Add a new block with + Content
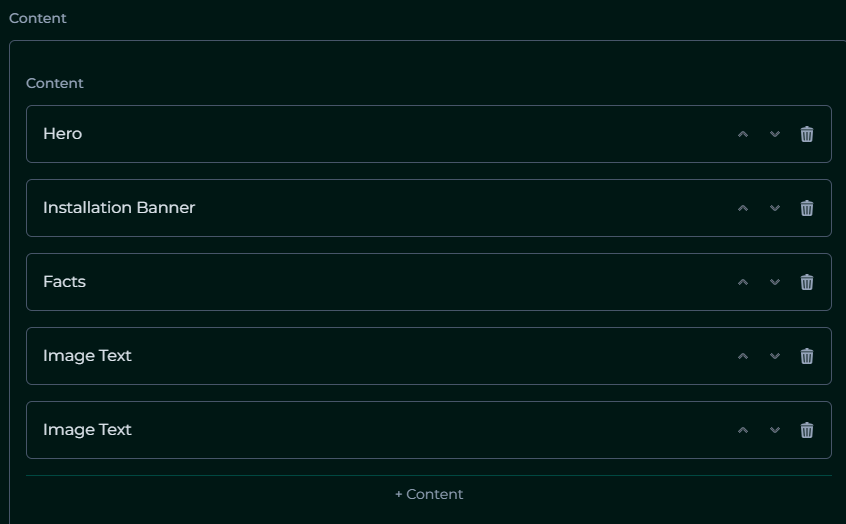The height and width of the screenshot is (524, 846). pyautogui.click(x=429, y=494)
